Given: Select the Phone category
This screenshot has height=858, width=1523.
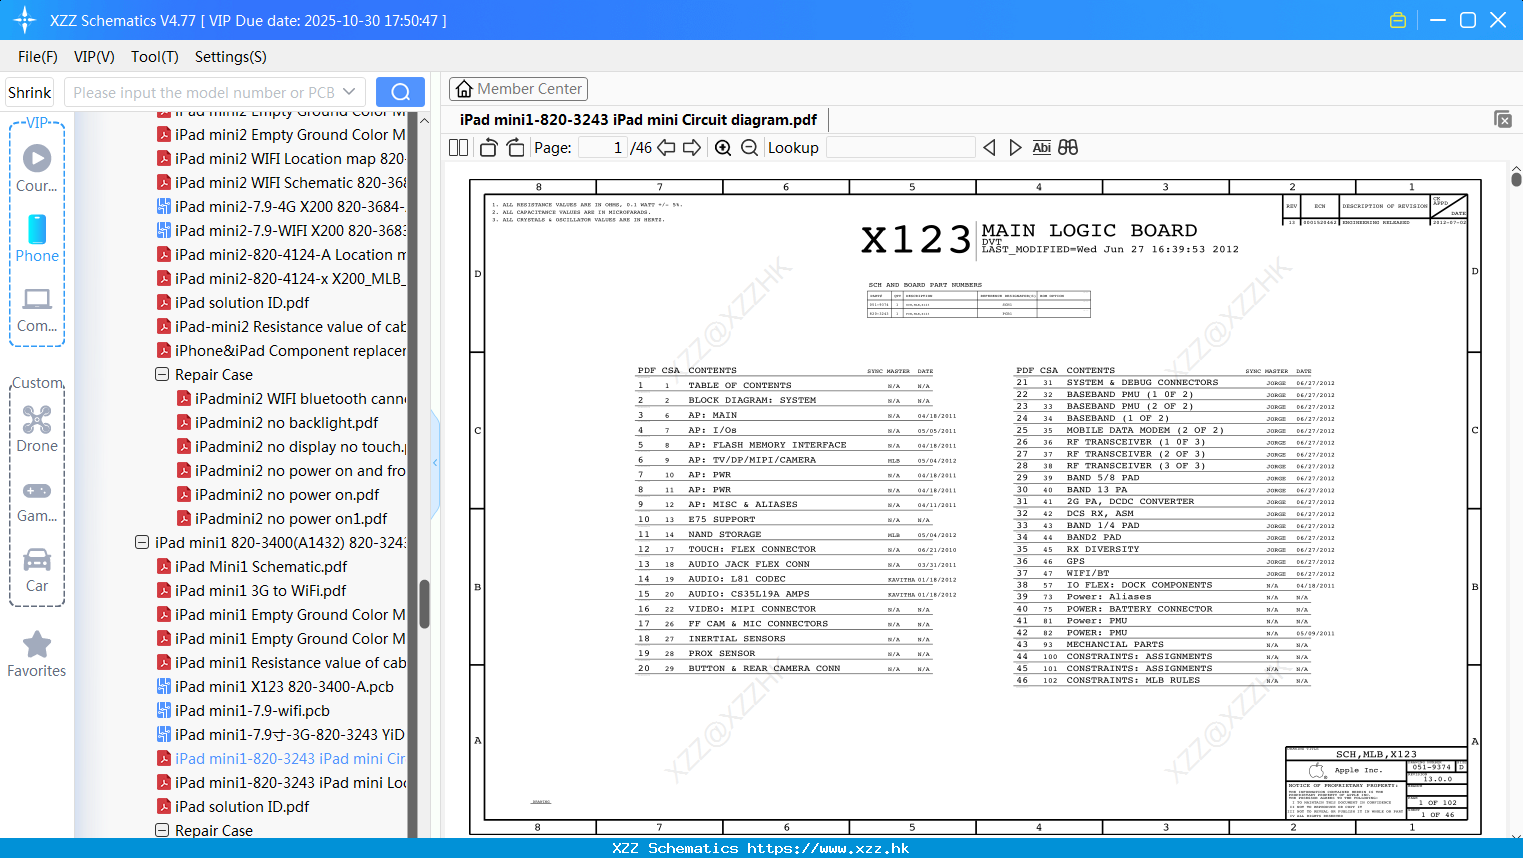Looking at the screenshot, I should point(37,238).
